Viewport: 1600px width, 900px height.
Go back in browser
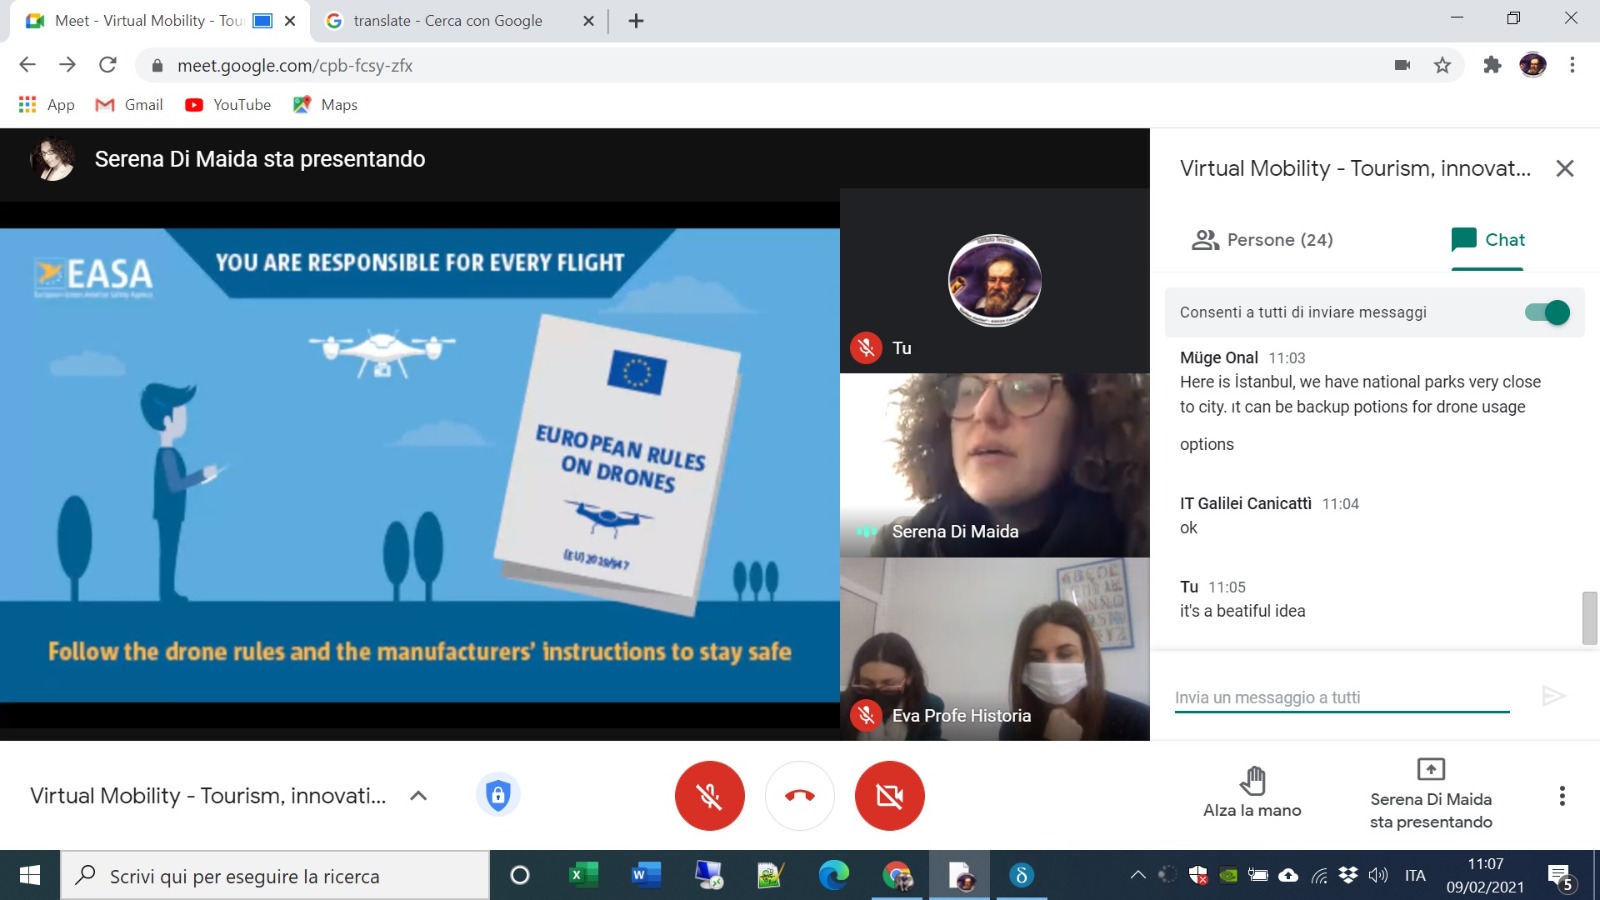(27, 65)
